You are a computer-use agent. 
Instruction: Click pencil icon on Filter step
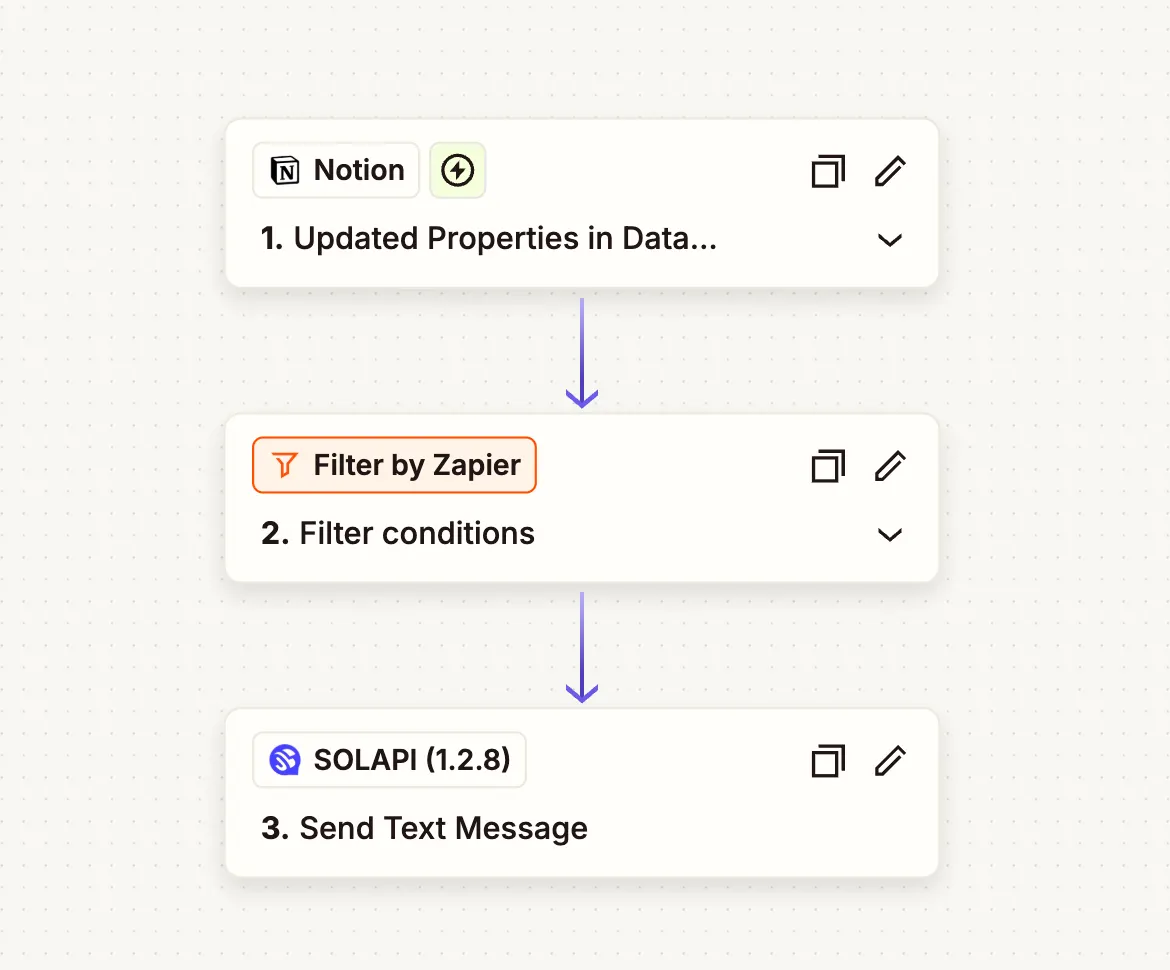tap(889, 466)
